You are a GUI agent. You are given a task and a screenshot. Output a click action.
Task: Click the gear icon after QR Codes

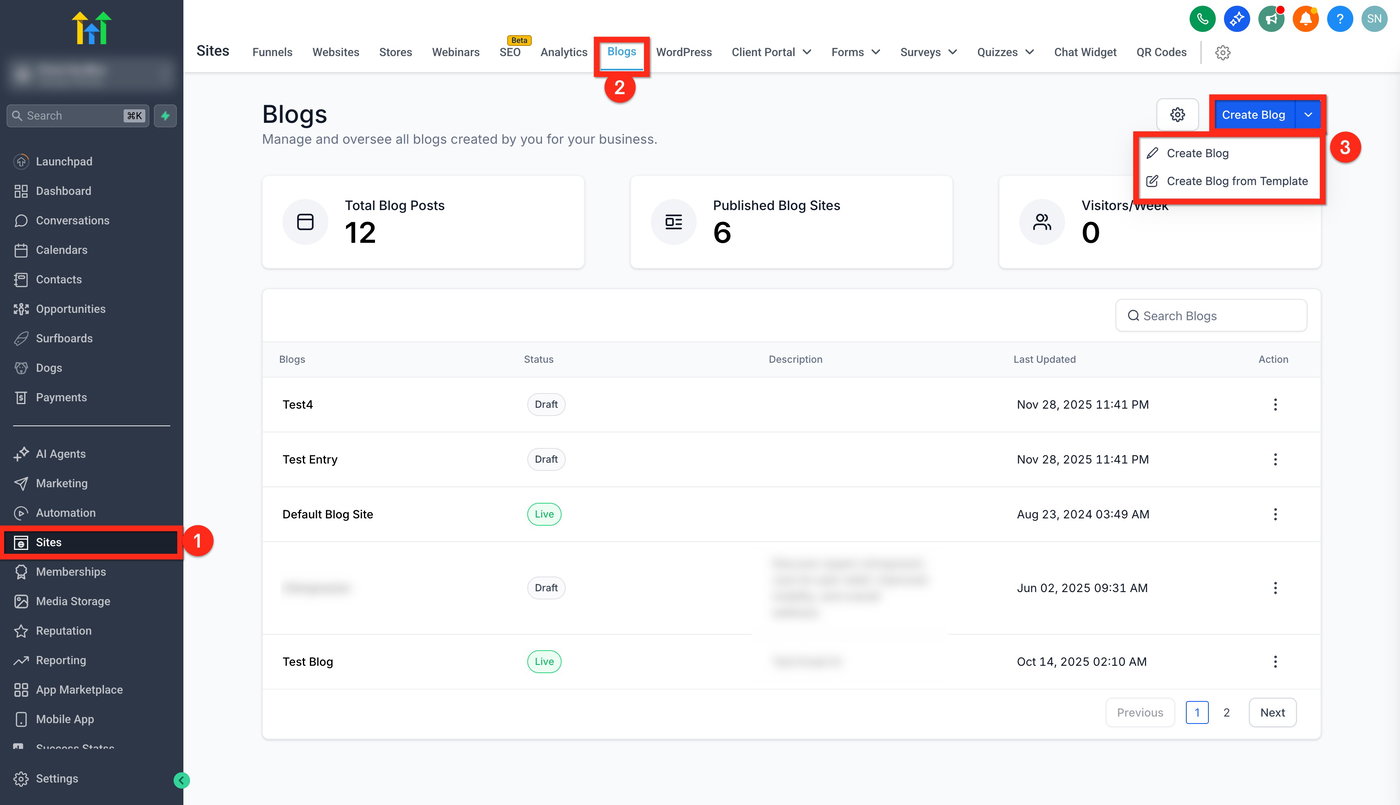[x=1223, y=53]
